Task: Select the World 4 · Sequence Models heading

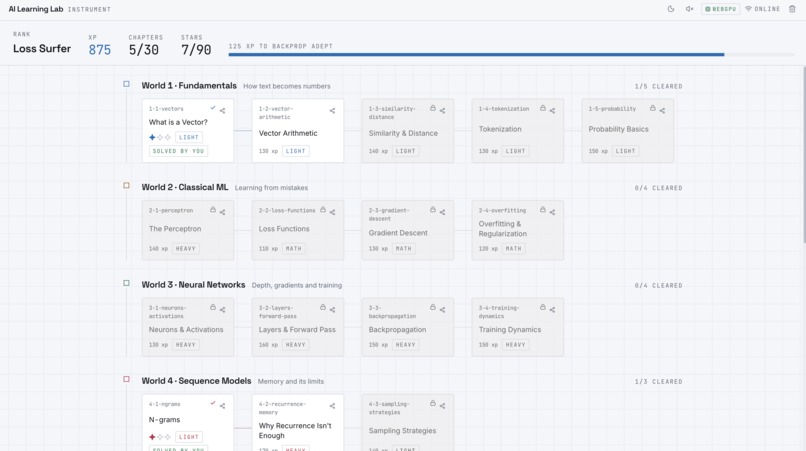Action: (x=196, y=381)
